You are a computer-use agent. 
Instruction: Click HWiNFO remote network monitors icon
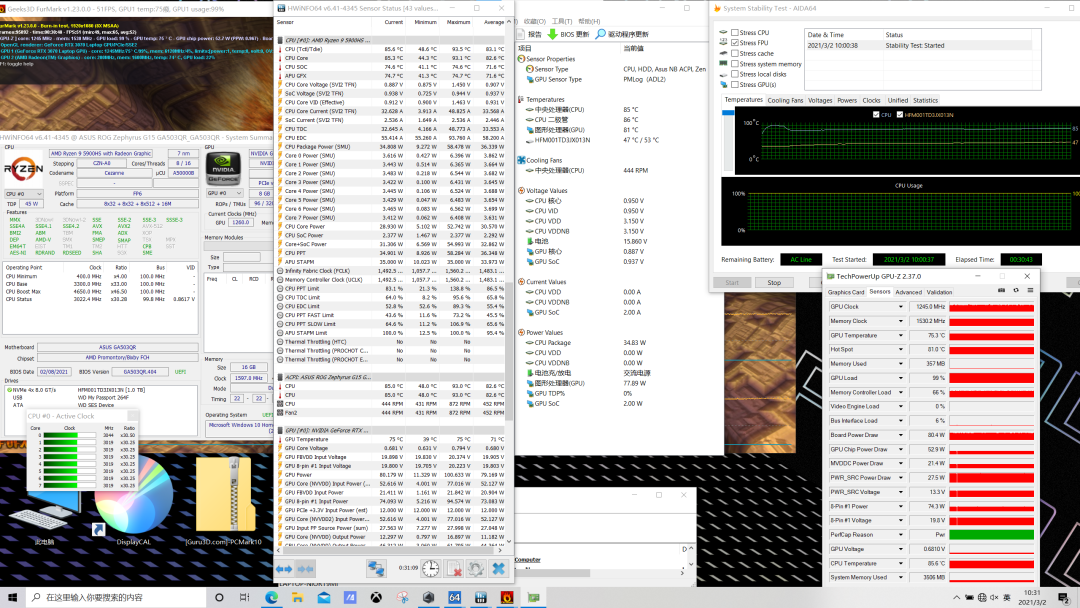[376, 568]
